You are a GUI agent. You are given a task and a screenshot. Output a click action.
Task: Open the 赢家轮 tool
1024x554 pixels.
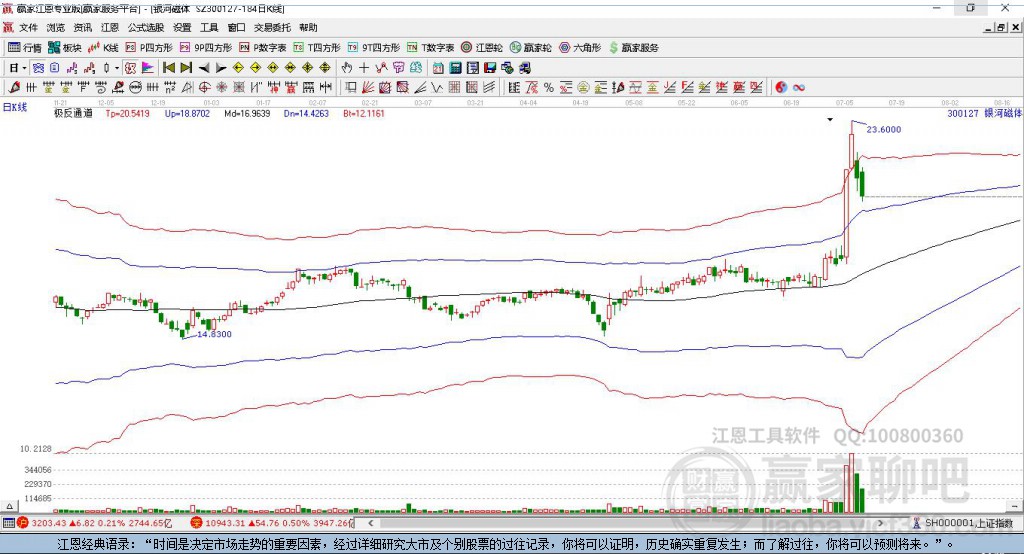click(x=530, y=48)
